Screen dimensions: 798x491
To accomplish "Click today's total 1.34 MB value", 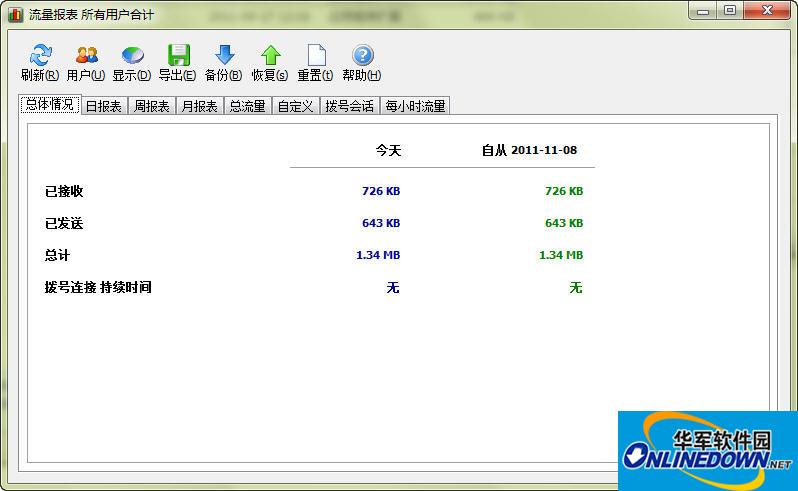I will [377, 255].
